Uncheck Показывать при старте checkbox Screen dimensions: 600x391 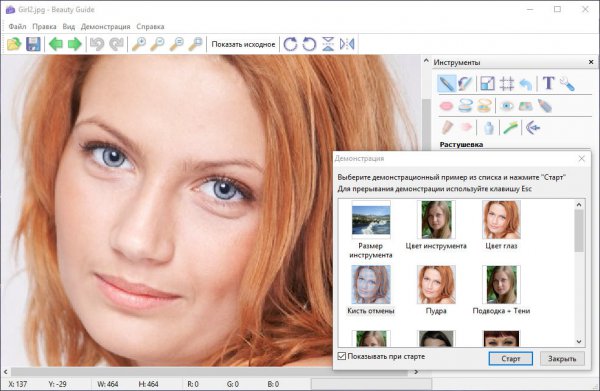coord(342,356)
